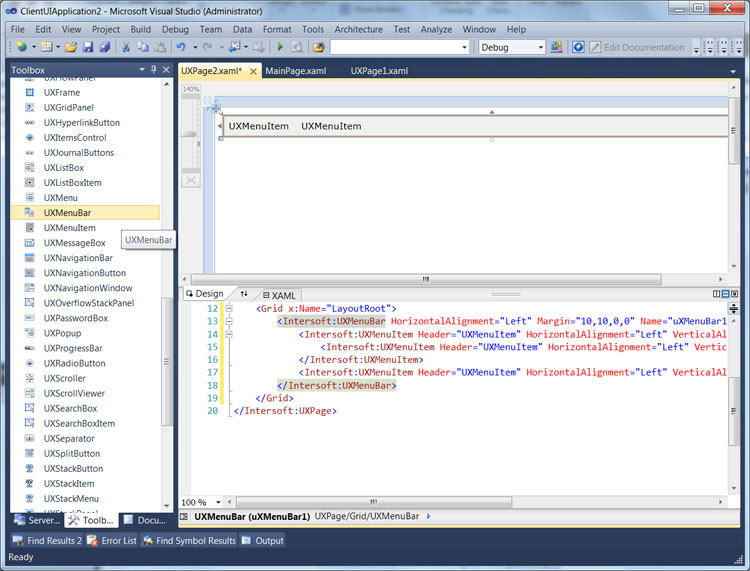The height and width of the screenshot is (571, 750).
Task: Switch to the XAML view tab
Action: pos(280,295)
